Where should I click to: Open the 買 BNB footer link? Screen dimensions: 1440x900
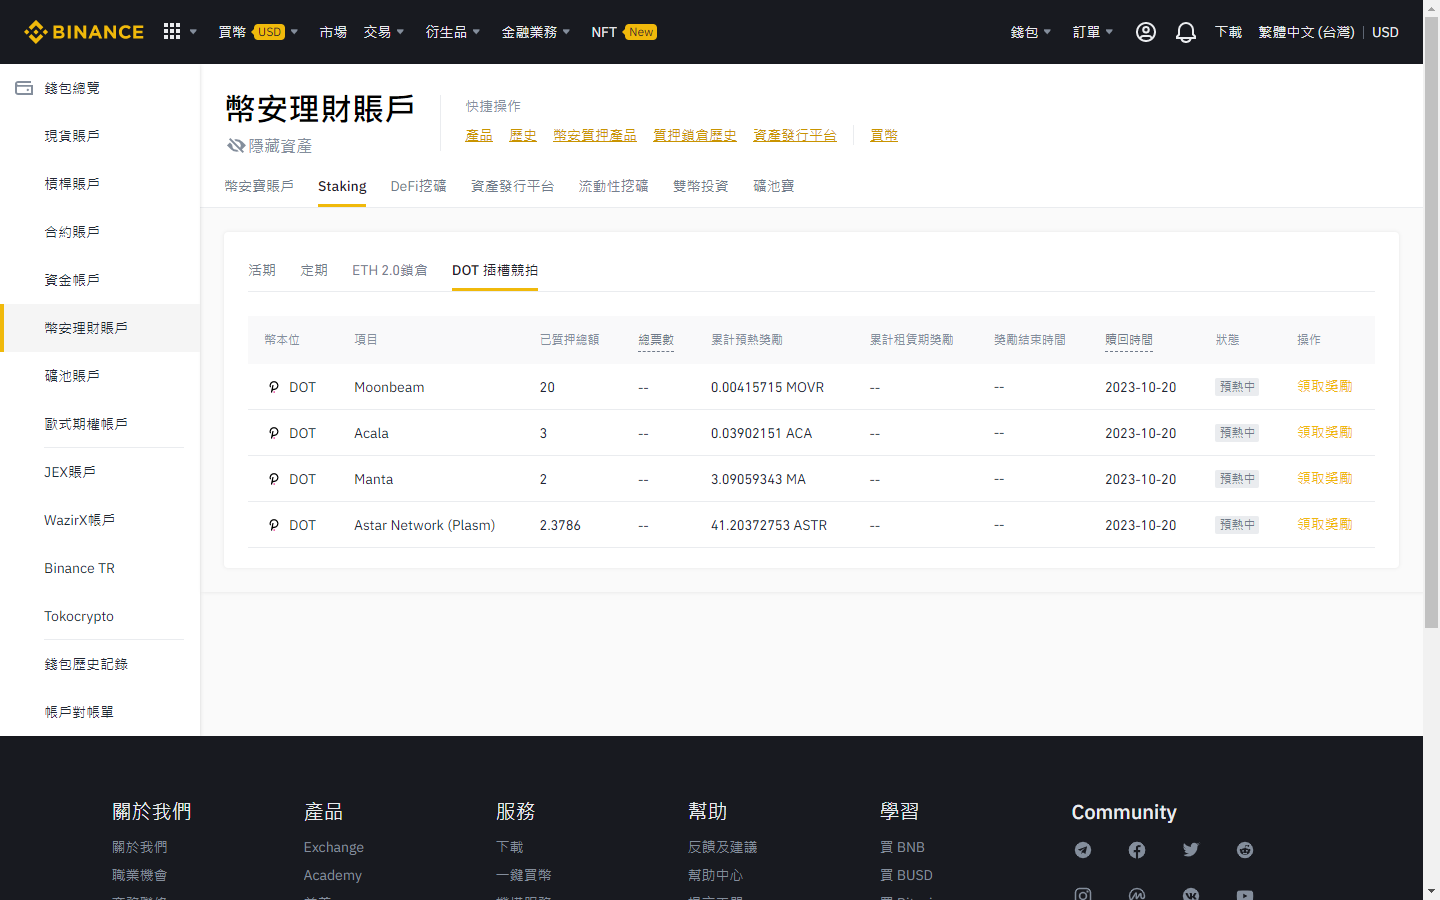(x=902, y=847)
